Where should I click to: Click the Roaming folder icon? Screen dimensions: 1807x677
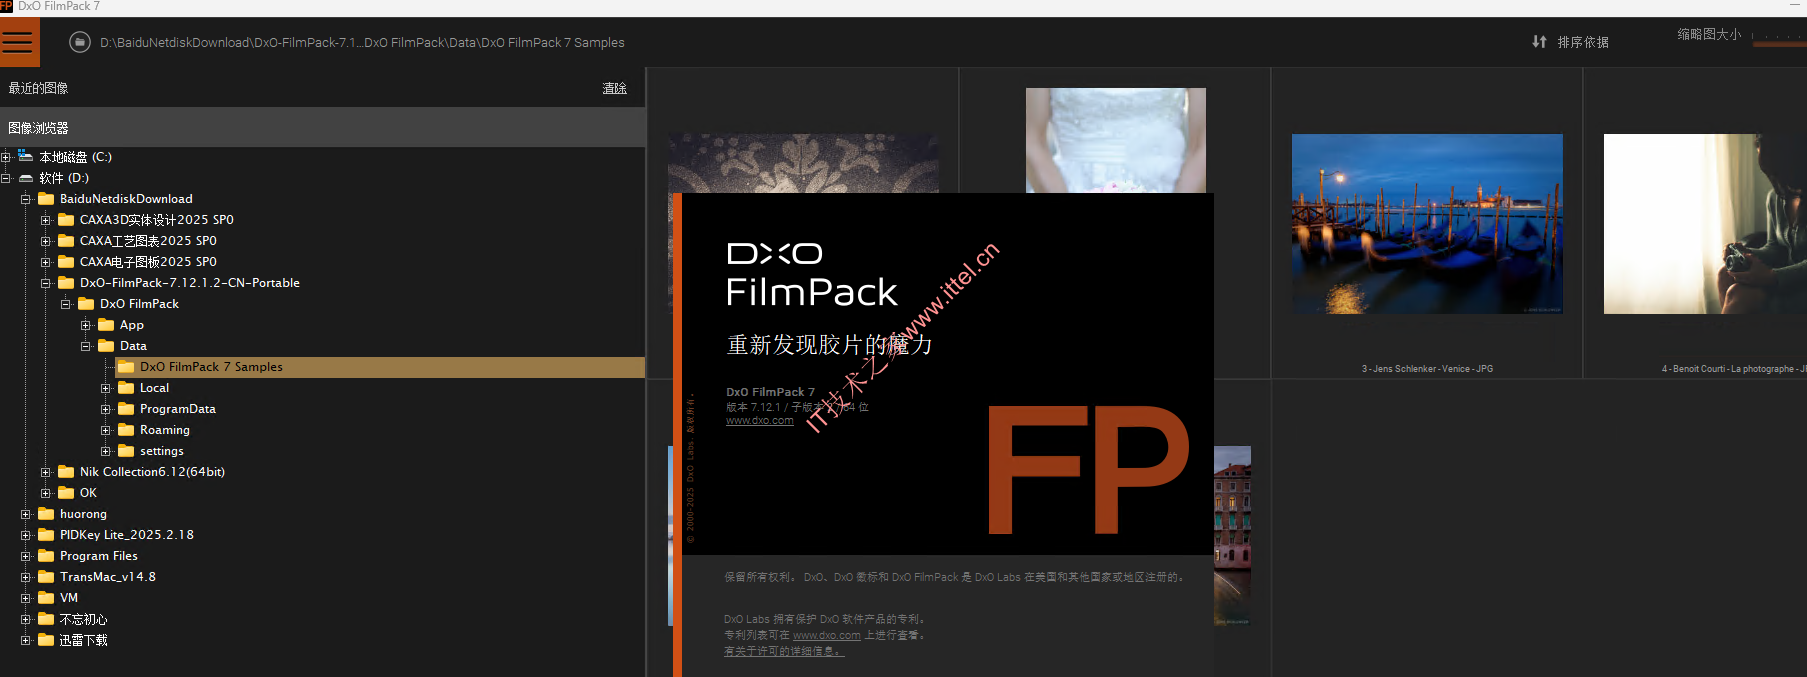click(126, 430)
